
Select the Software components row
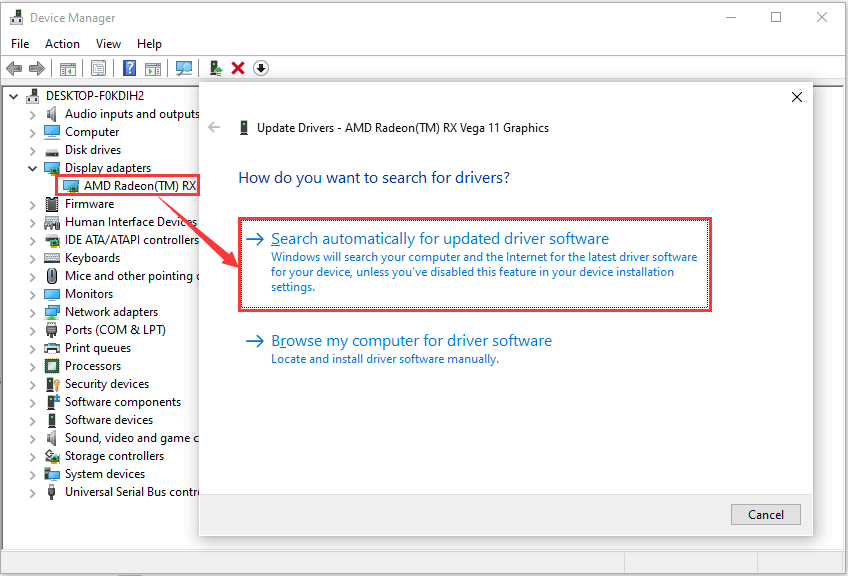[123, 402]
